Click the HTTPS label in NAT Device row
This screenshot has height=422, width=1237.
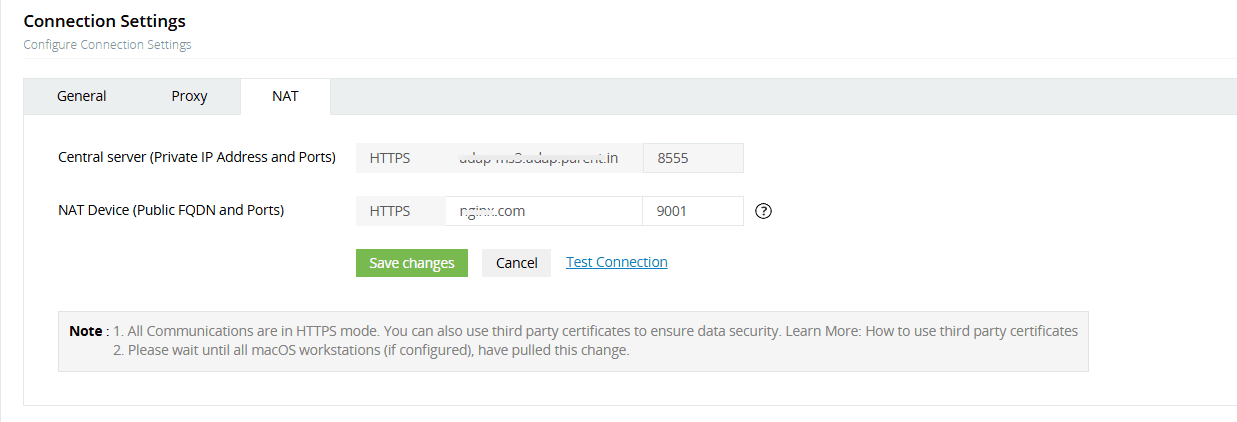390,211
